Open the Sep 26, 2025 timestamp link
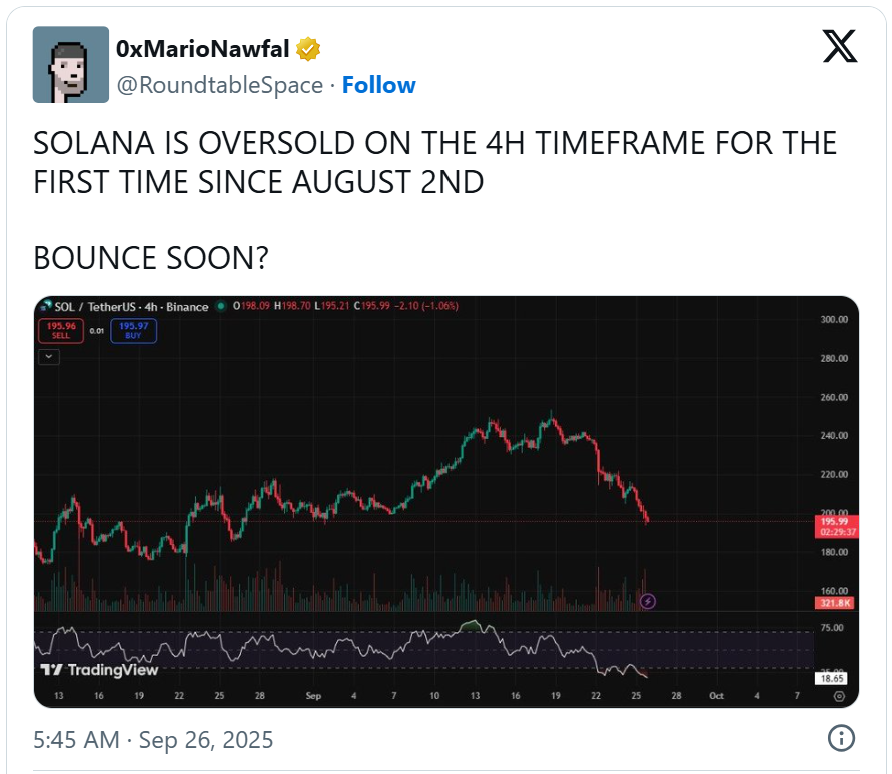The height and width of the screenshot is (774, 892). 153,740
